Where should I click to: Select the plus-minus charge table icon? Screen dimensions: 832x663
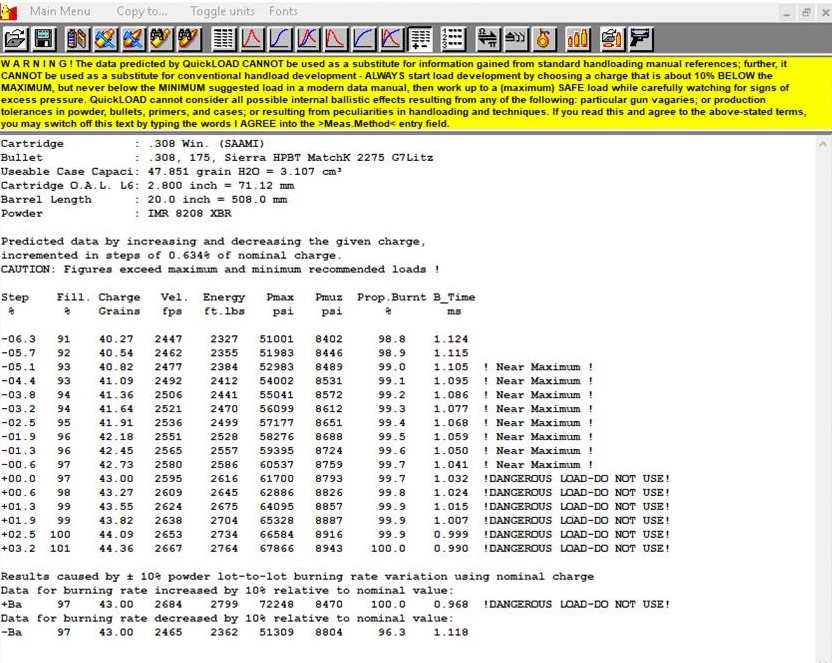pos(420,39)
